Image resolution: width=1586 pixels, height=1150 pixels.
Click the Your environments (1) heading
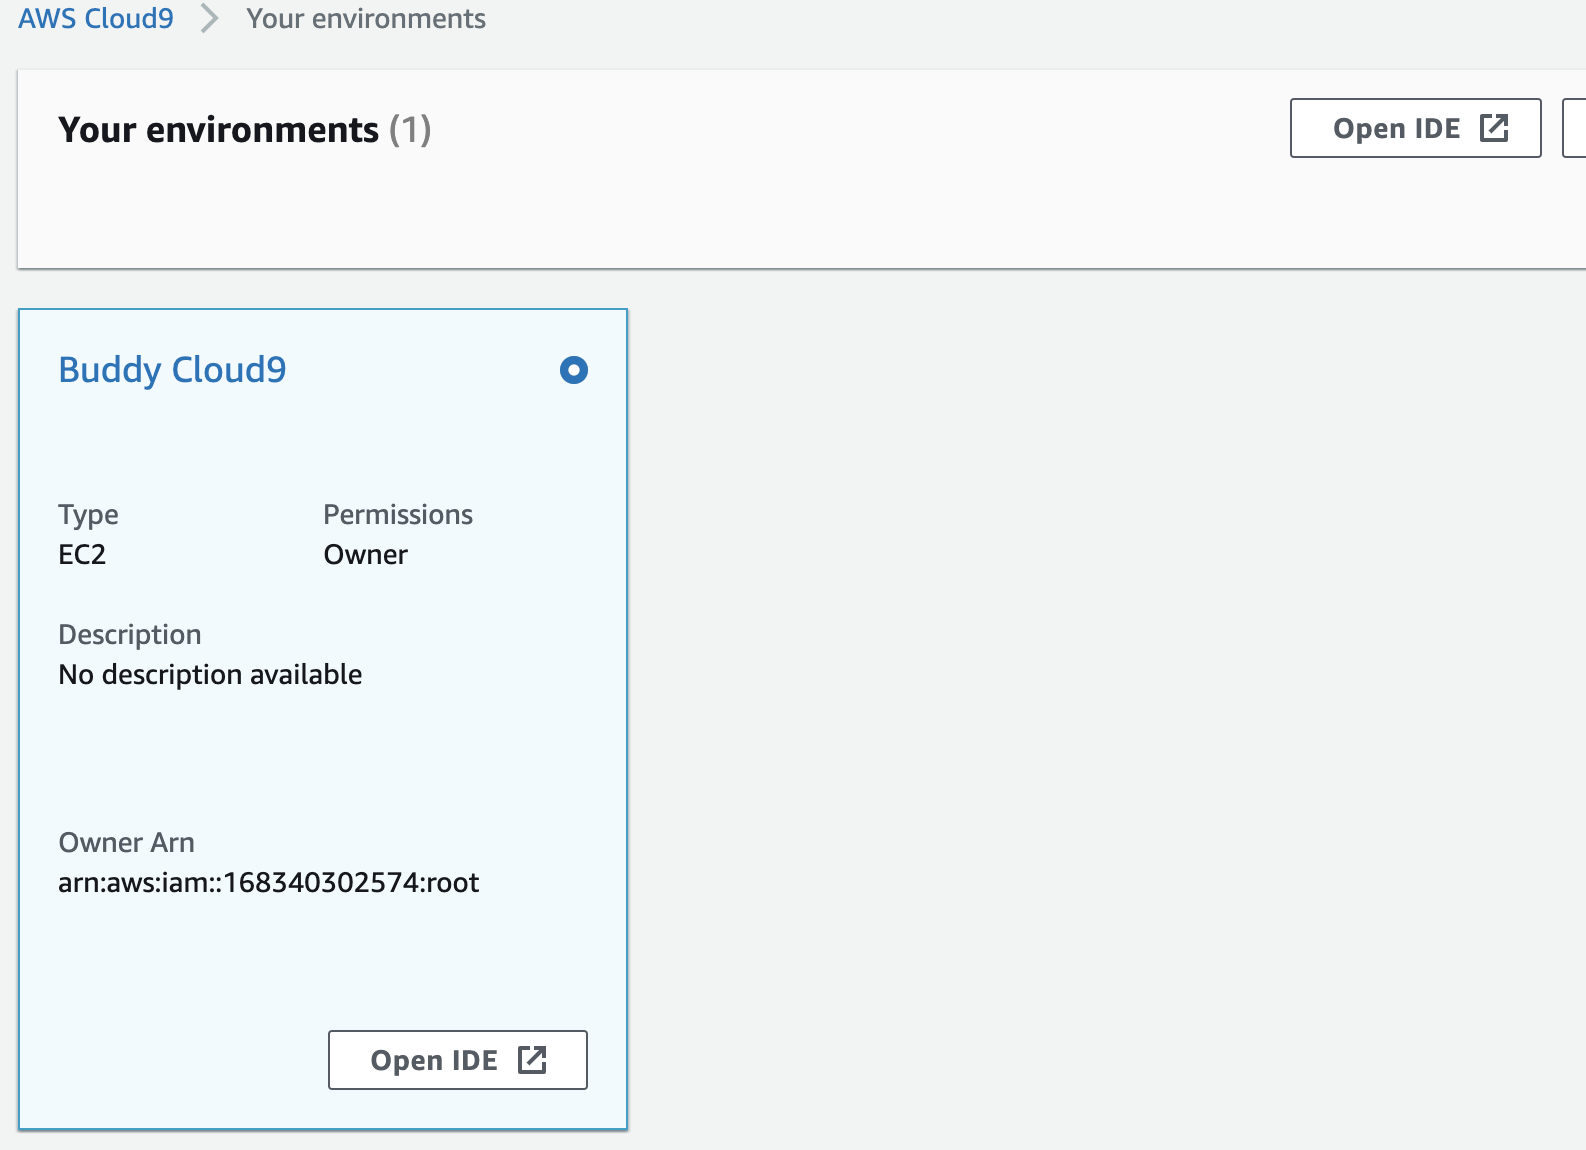[x=245, y=130]
